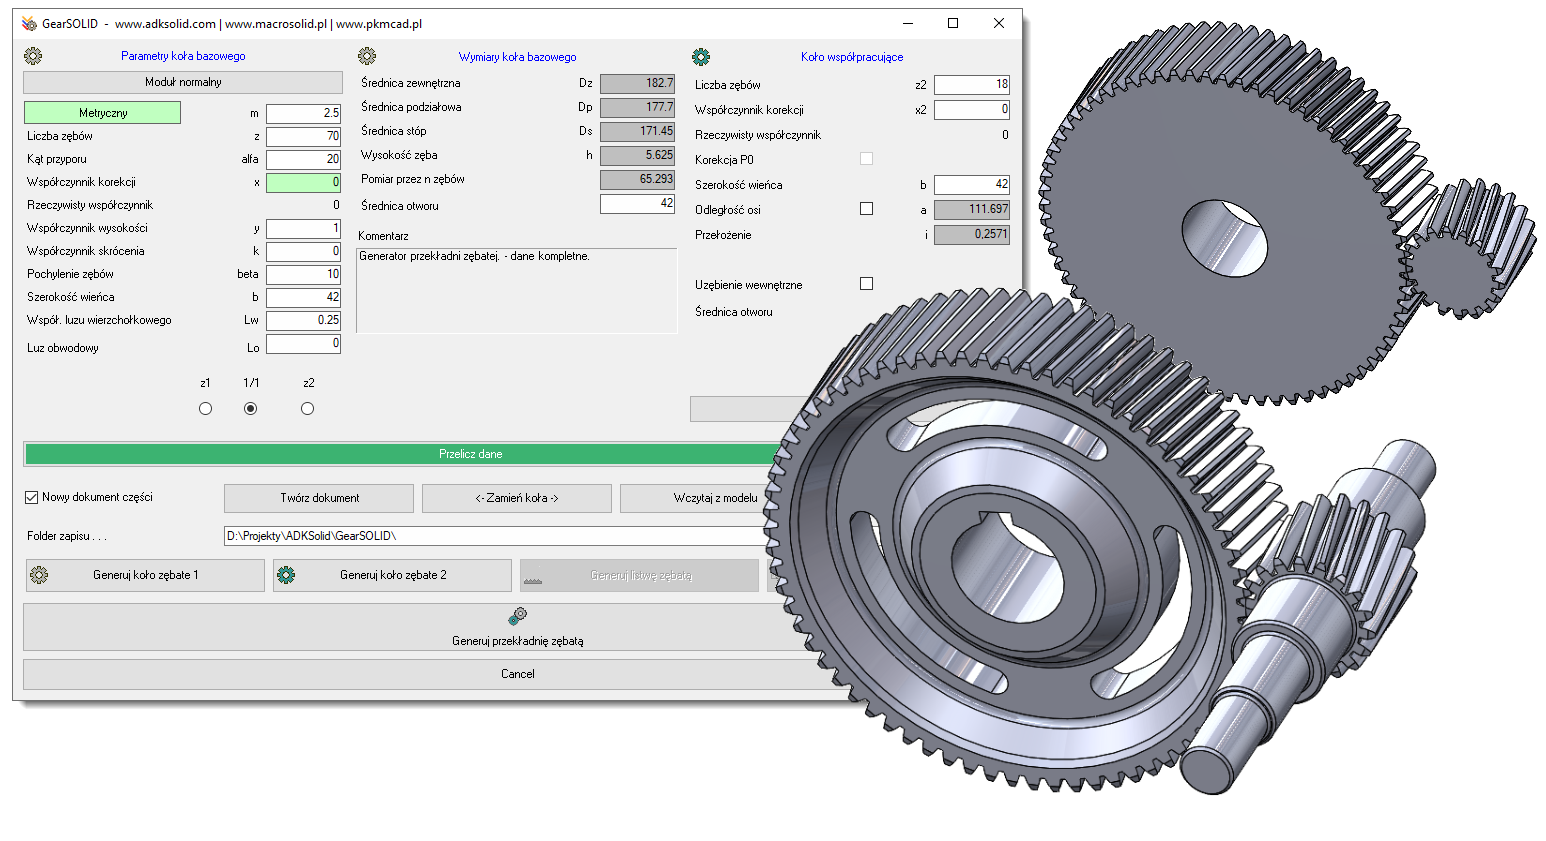Click the green Metryczny button
The image size is (1546, 841).
[102, 113]
